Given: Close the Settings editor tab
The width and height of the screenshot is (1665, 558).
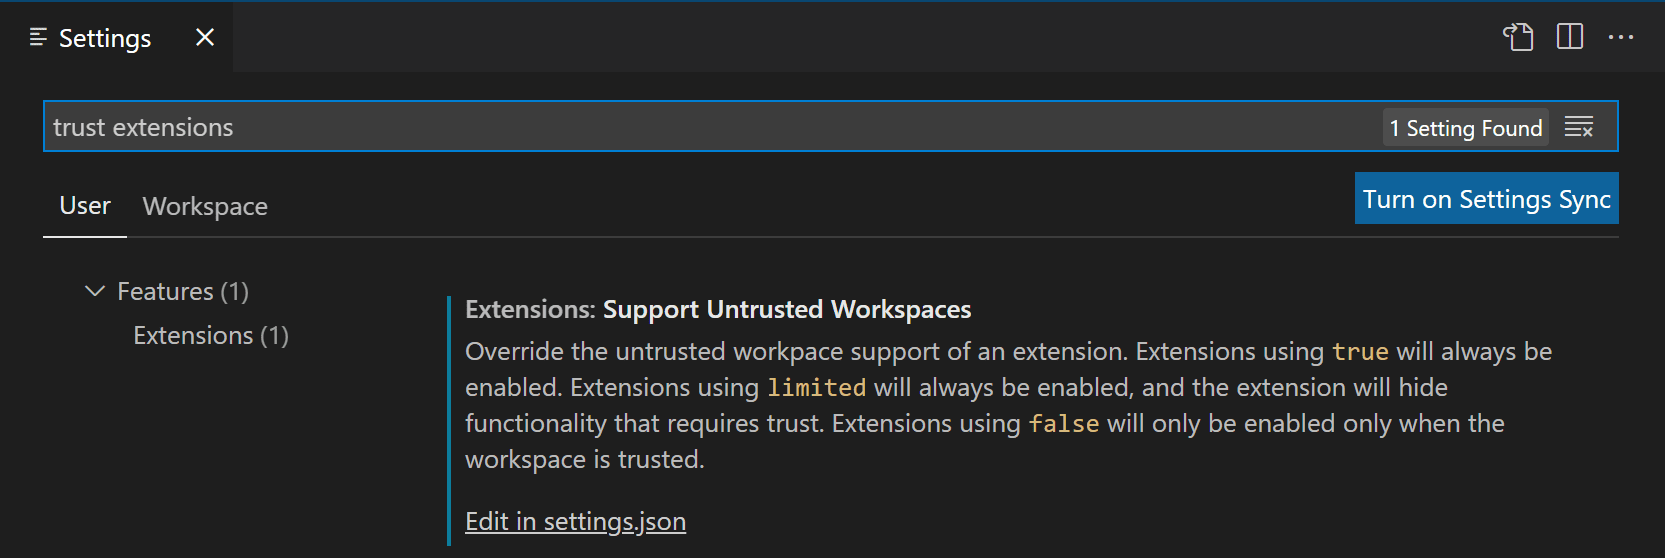Looking at the screenshot, I should point(205,37).
